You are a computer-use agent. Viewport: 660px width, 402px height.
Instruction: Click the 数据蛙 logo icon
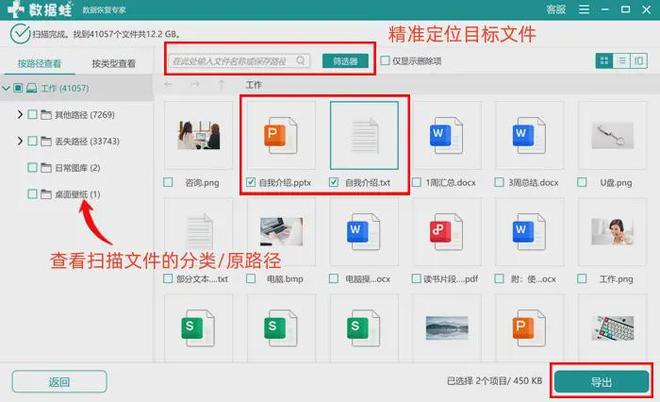coord(16,9)
